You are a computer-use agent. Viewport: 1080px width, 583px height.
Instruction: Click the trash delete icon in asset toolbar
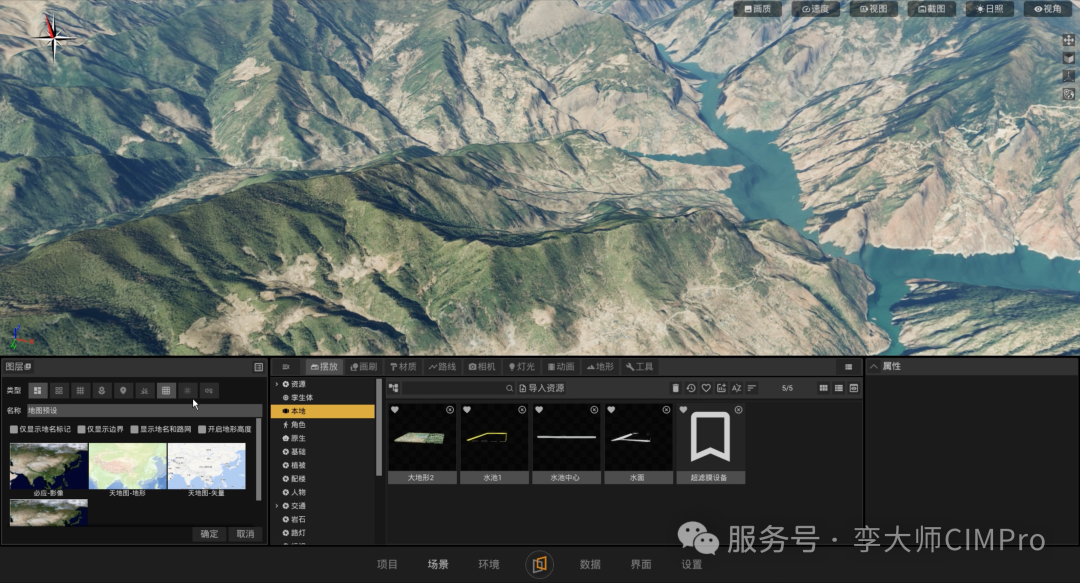pos(676,388)
